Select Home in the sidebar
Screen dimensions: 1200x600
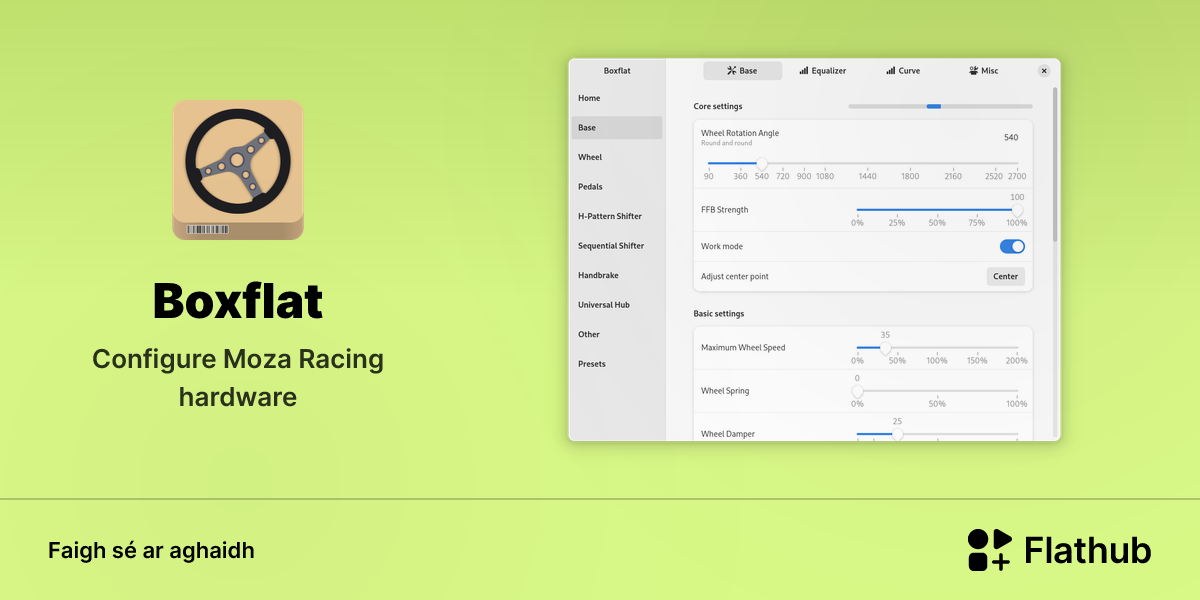[x=617, y=98]
